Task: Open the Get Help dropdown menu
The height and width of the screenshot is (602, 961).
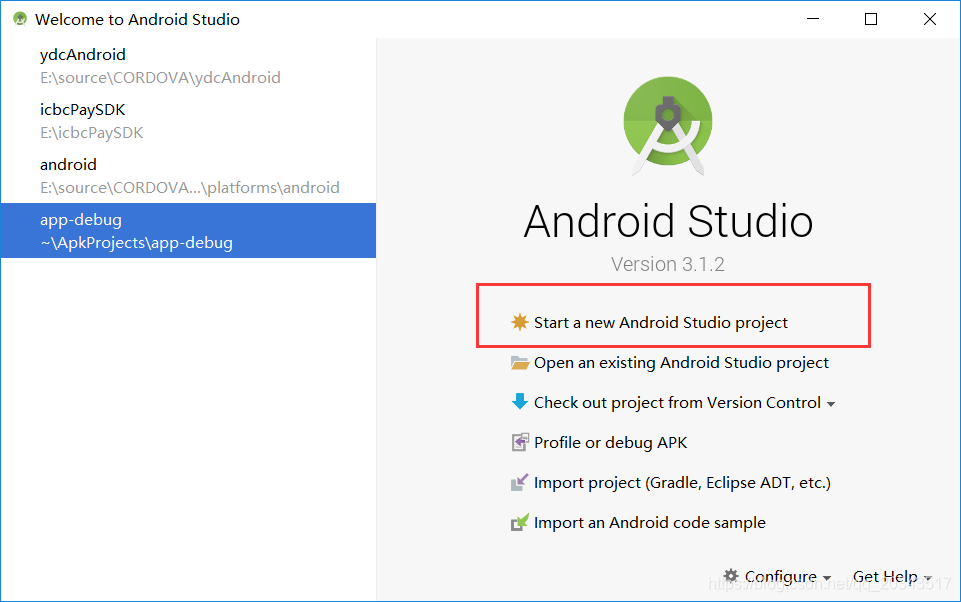Action: [x=892, y=576]
